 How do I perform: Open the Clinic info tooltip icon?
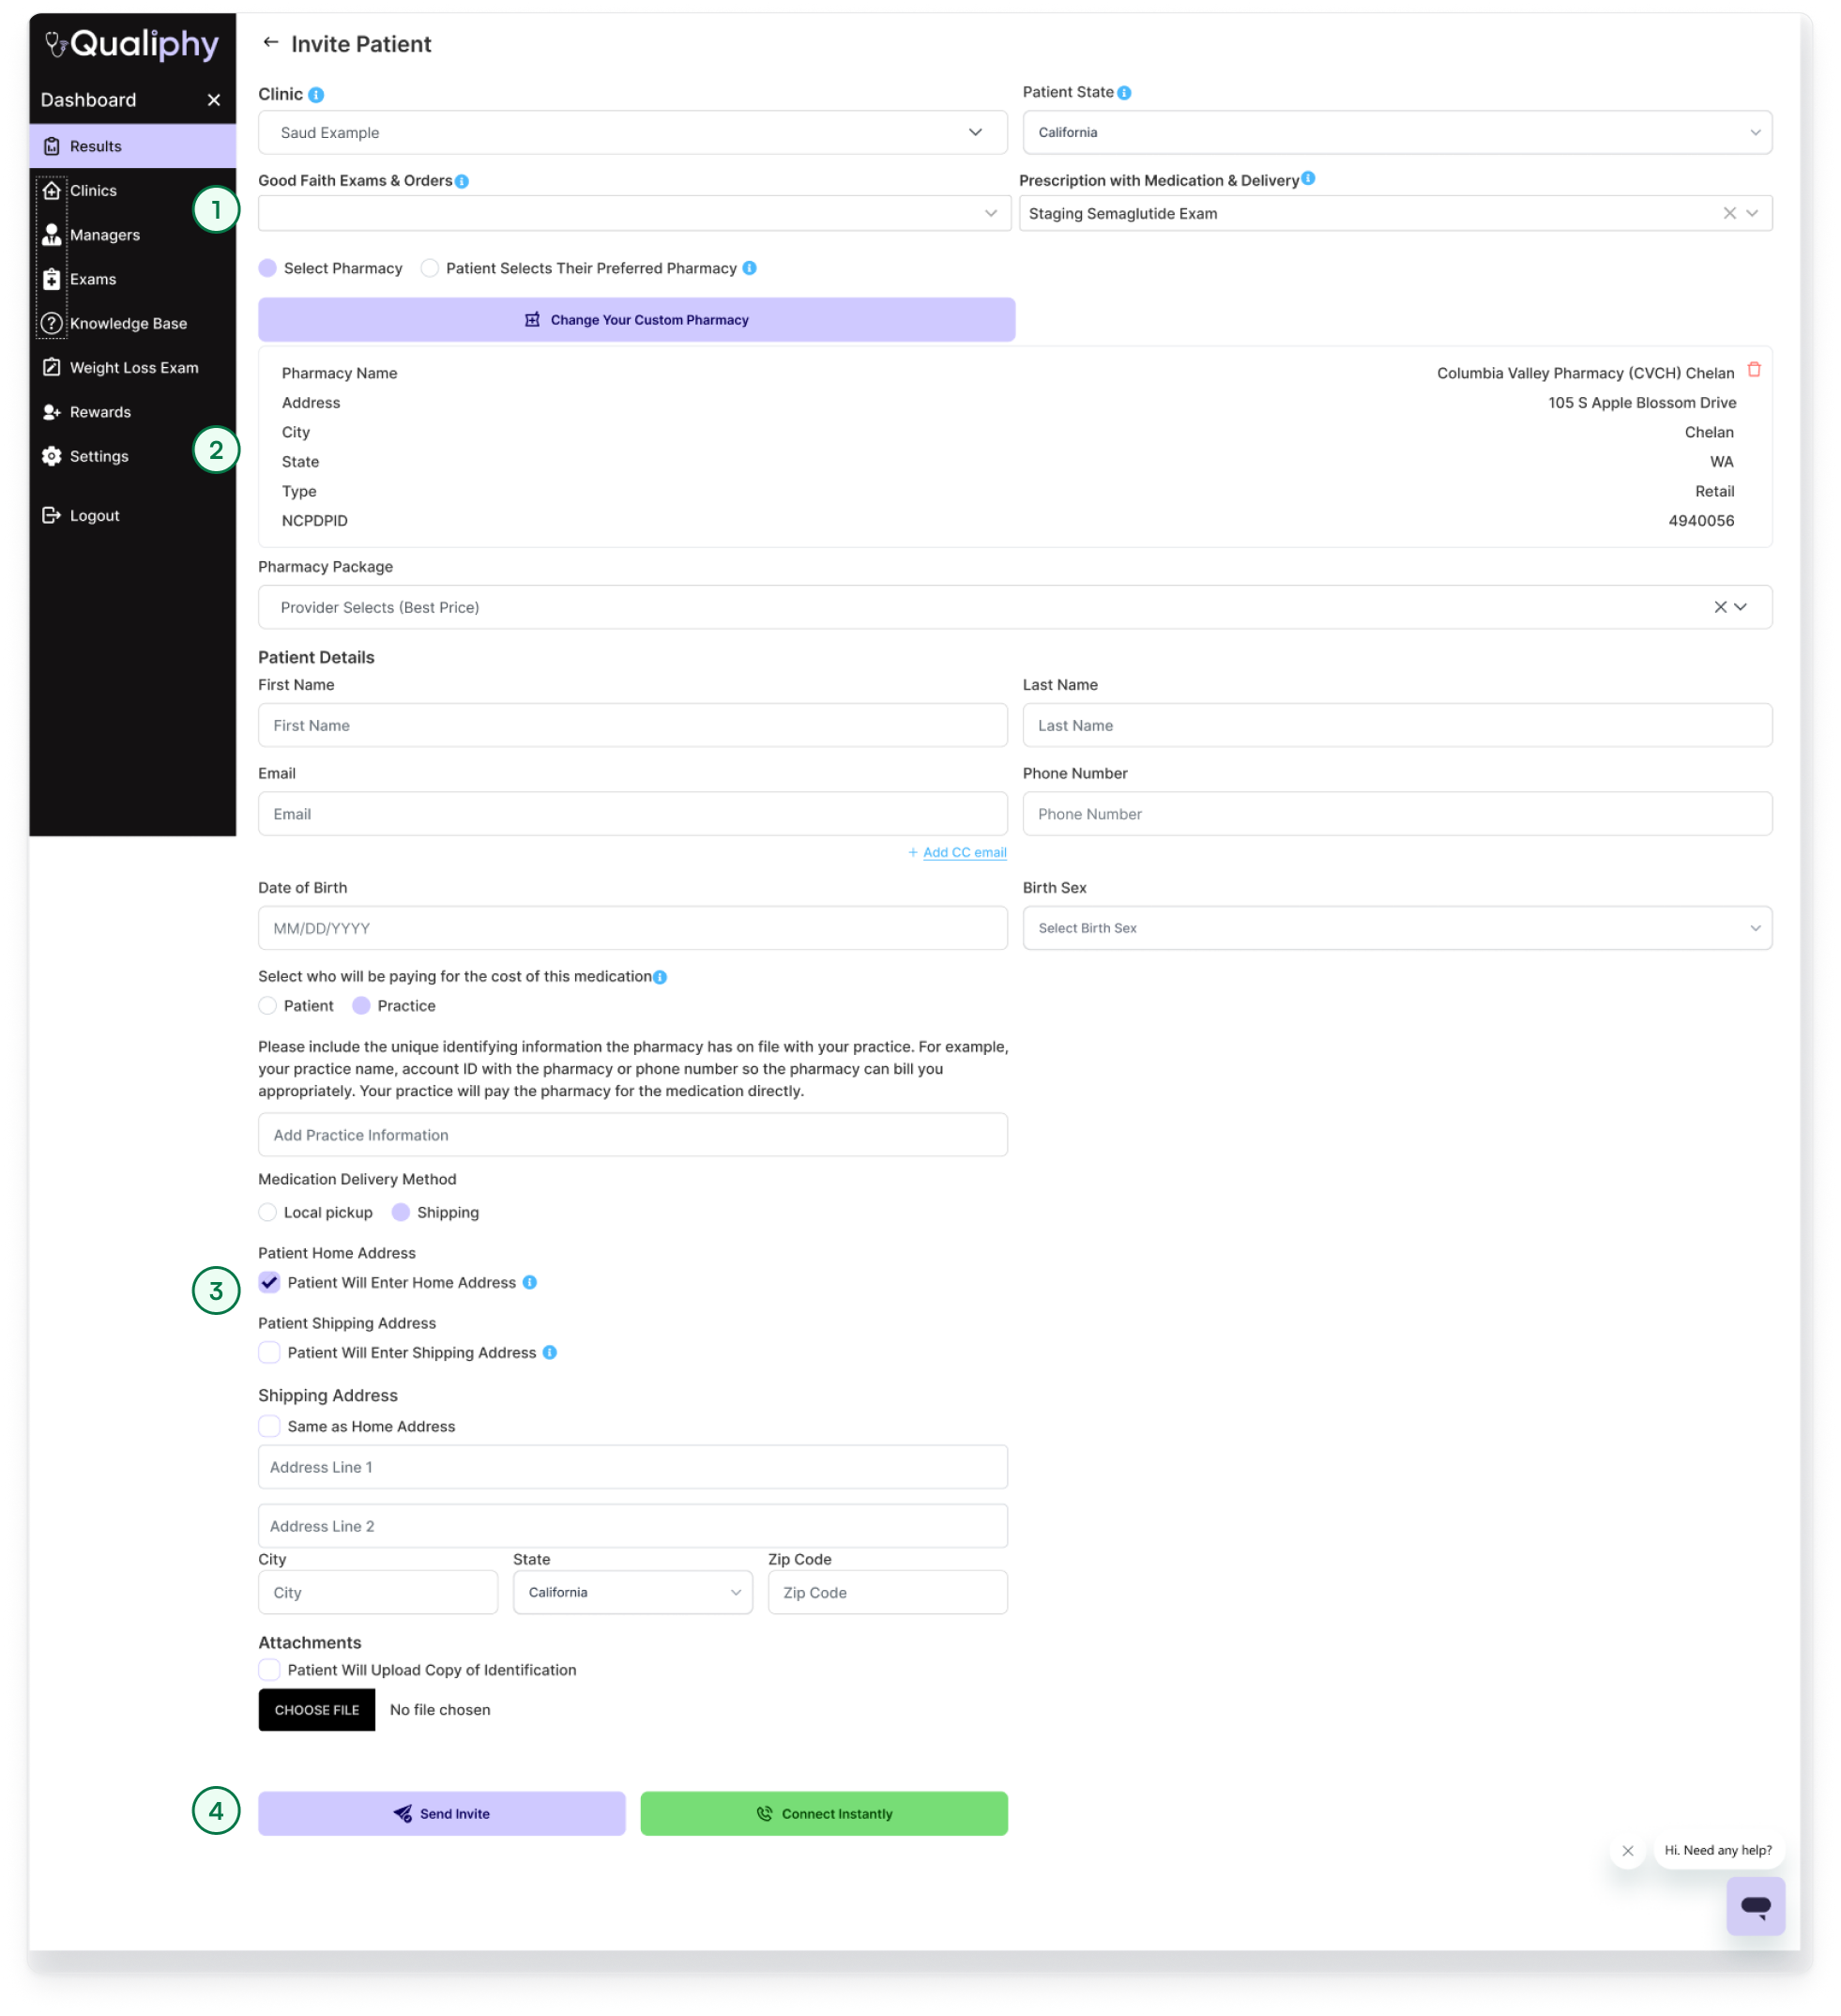[x=316, y=95]
